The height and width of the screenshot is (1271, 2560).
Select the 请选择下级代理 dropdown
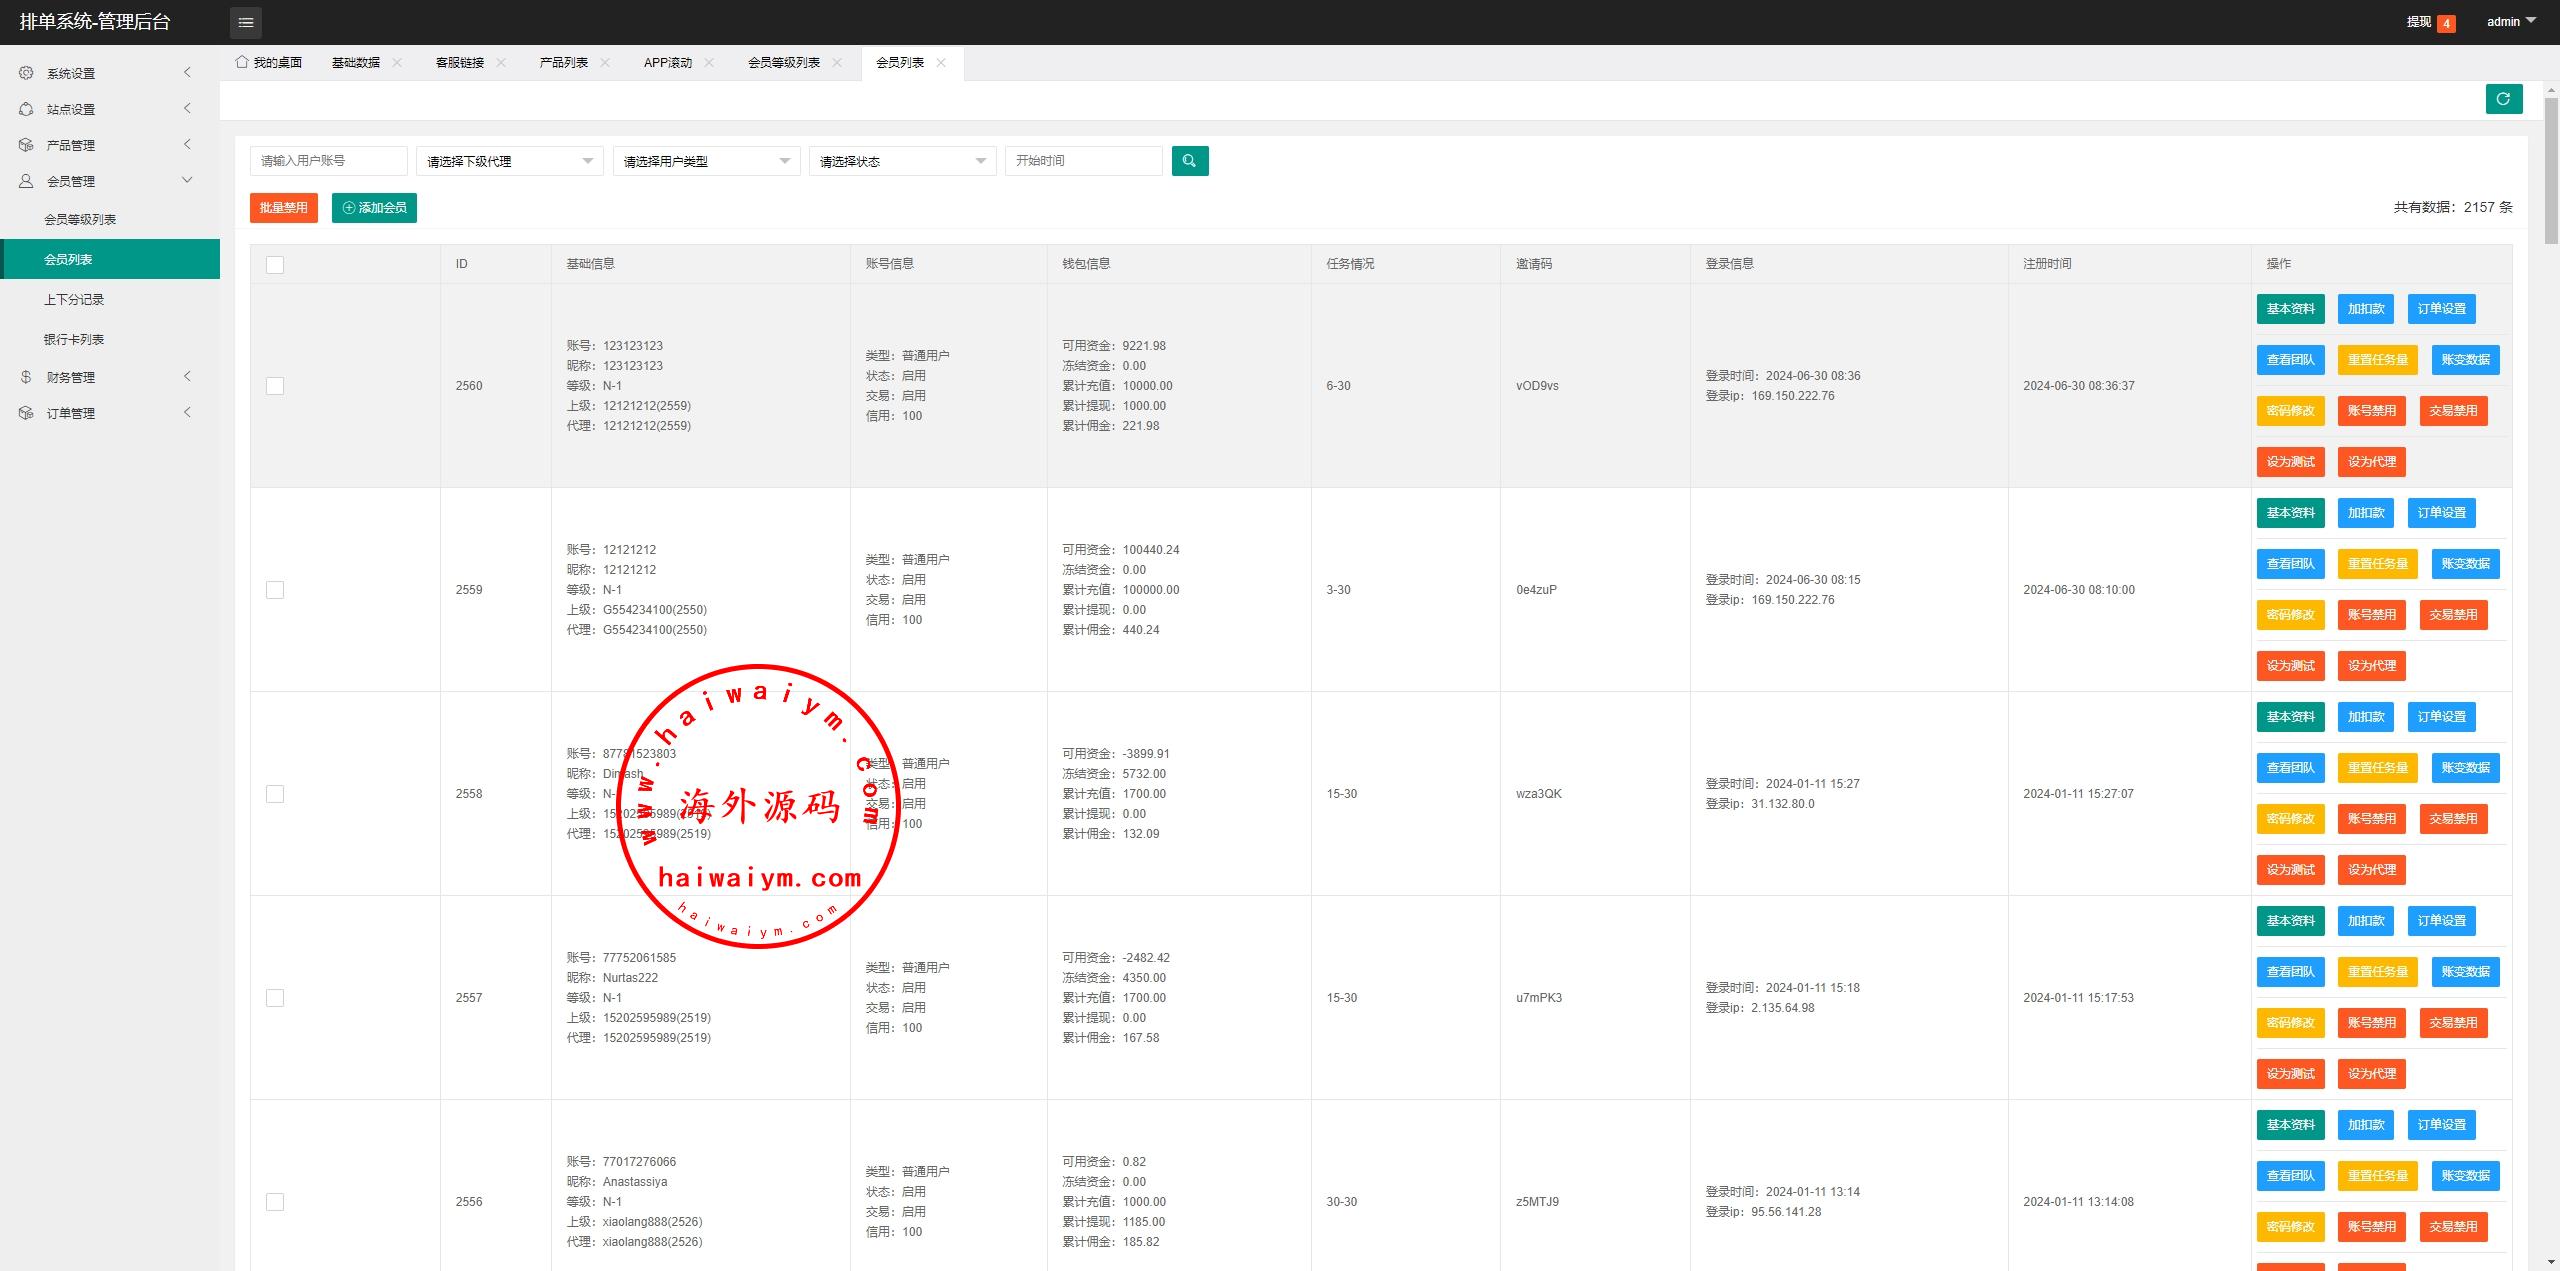(504, 160)
